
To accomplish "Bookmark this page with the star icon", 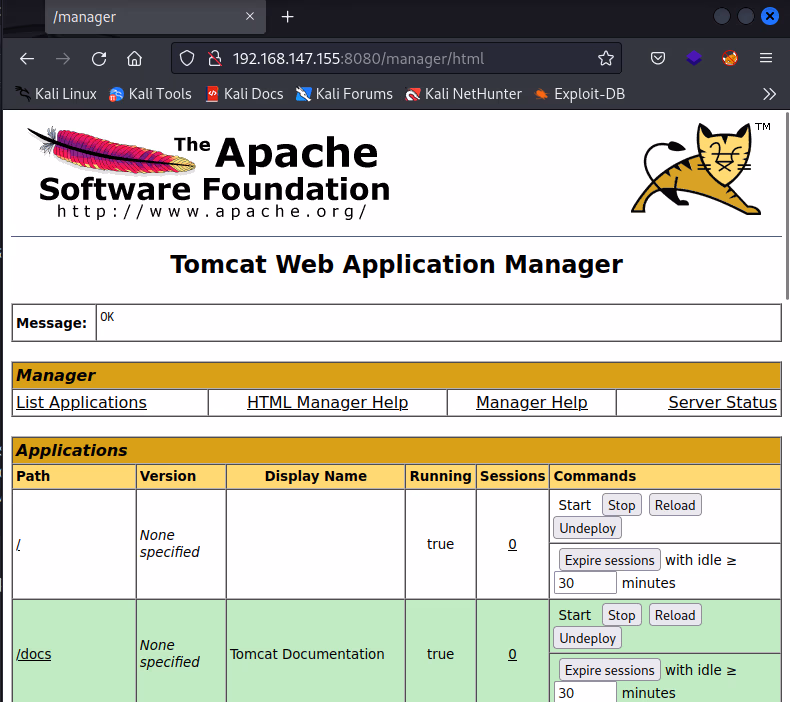I will [x=606, y=58].
